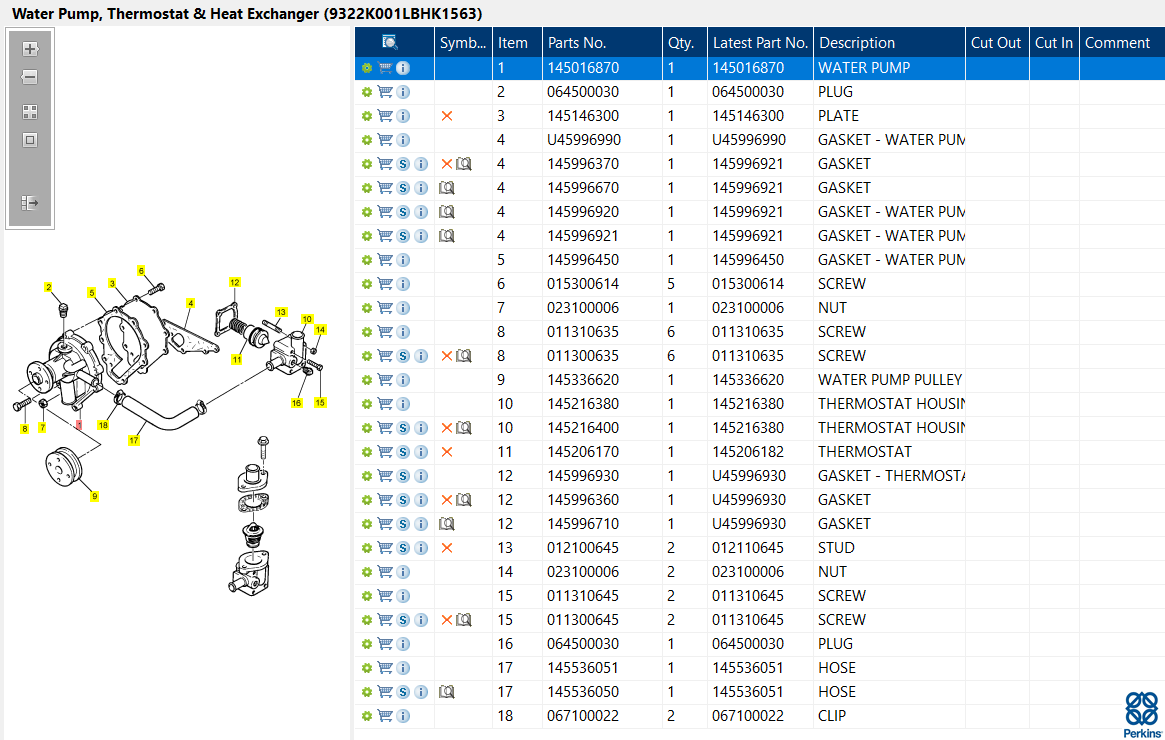Click red X symbol on PLATE row
This screenshot has height=740, width=1165.
[x=447, y=116]
